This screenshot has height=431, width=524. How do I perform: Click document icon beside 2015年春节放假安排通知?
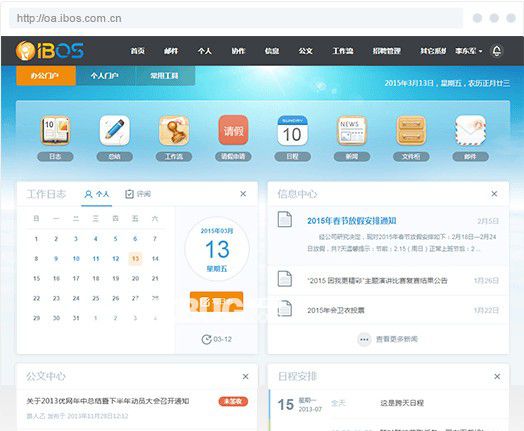coord(285,220)
